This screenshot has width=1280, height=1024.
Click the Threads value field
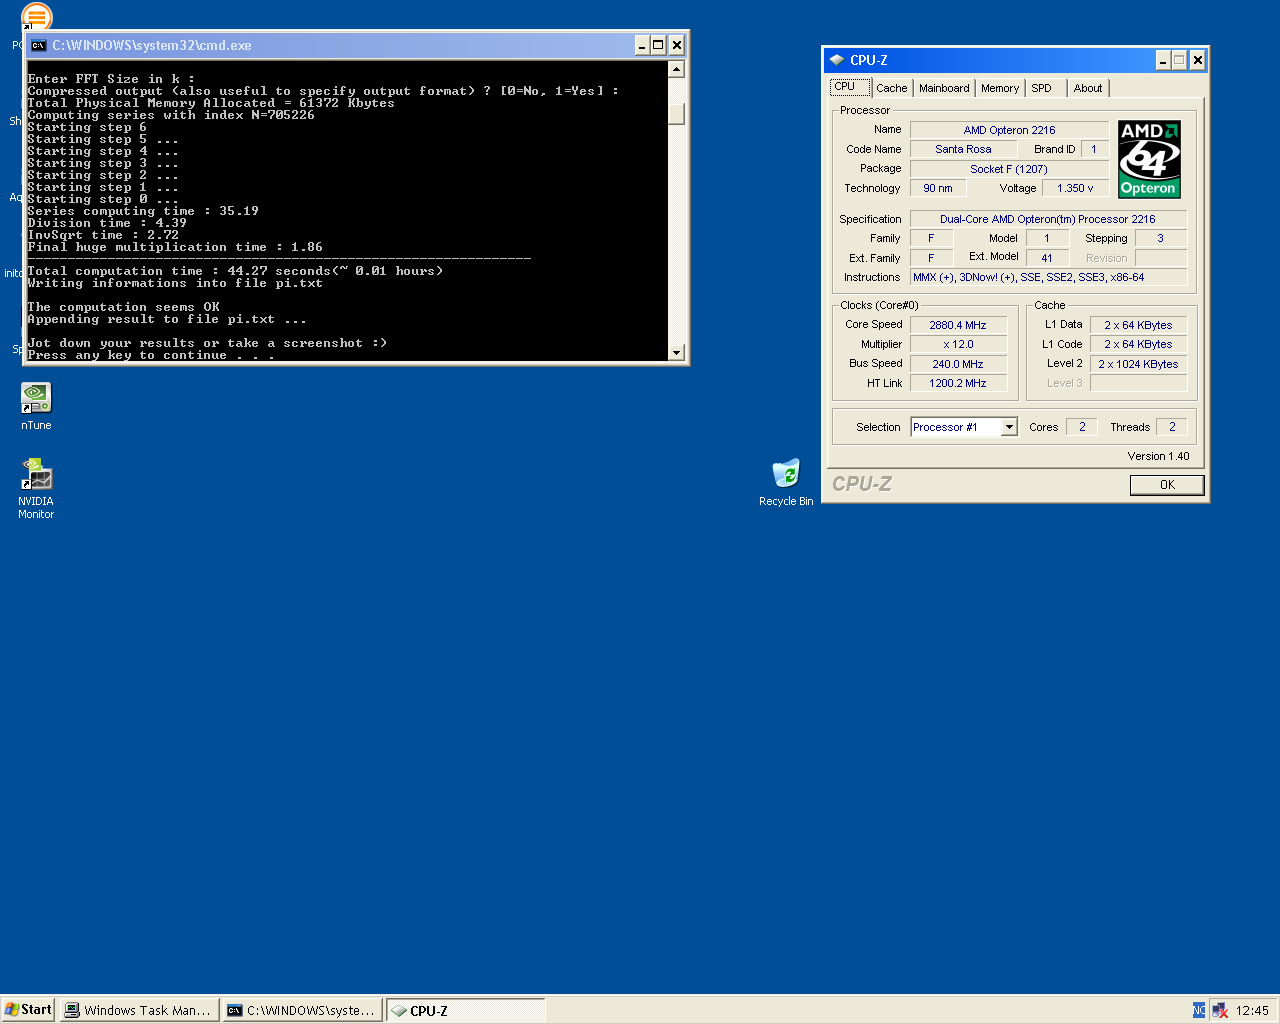coord(1172,427)
